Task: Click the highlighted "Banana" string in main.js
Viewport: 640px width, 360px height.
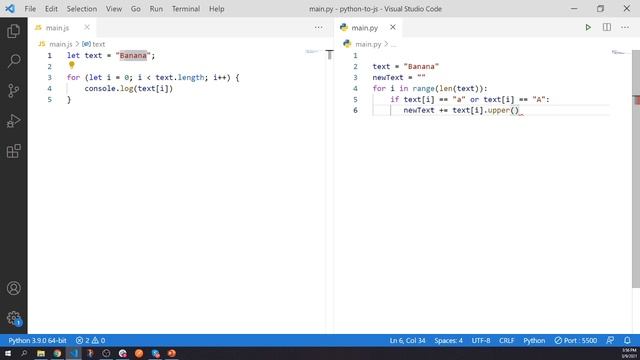Action: pos(133,56)
